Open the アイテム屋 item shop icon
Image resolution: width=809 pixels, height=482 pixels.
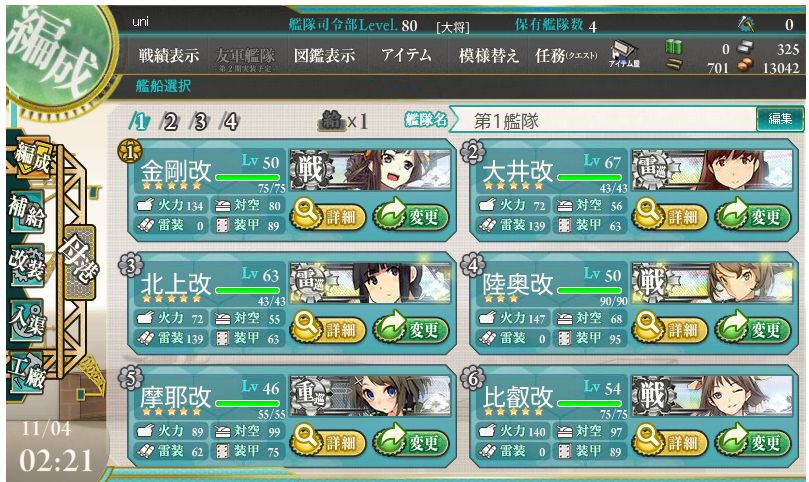(625, 55)
